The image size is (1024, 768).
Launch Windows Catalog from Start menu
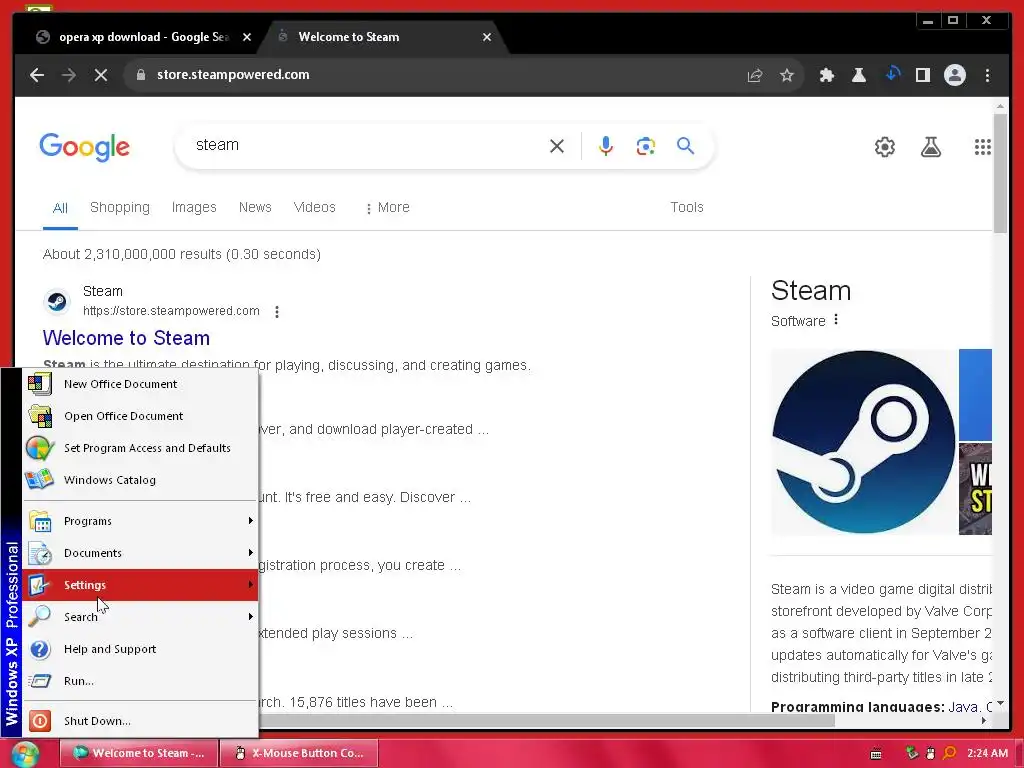(141, 480)
